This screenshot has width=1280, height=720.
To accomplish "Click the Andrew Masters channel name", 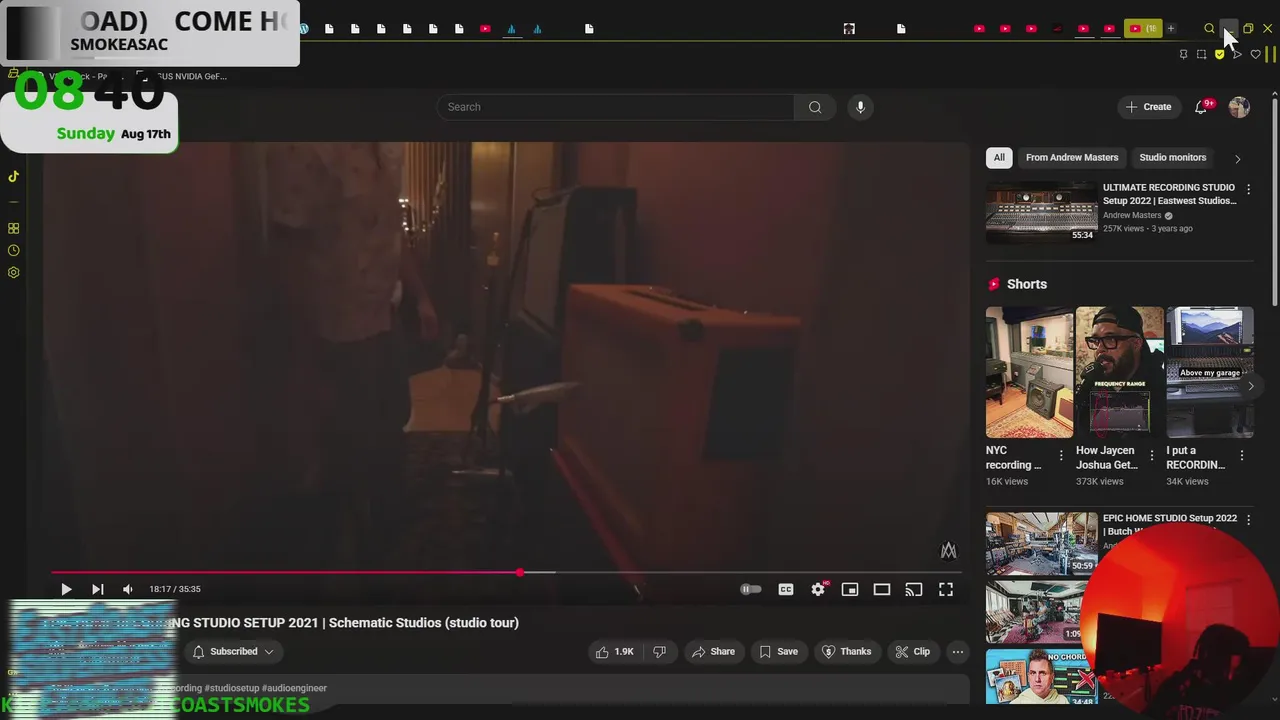I will pos(1132,215).
